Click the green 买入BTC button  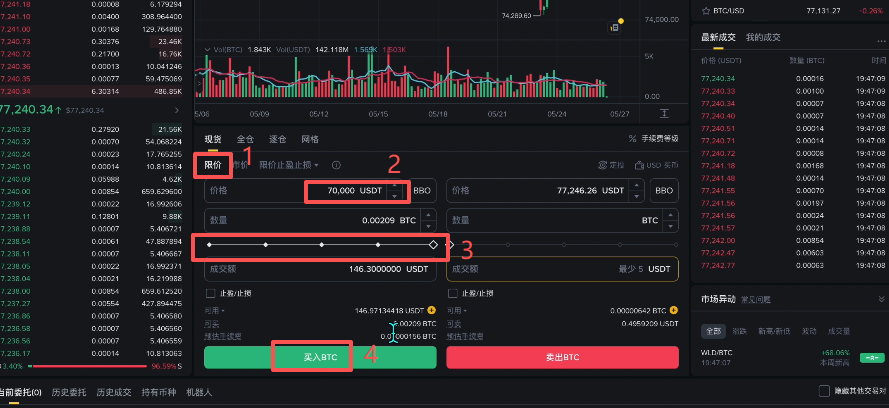click(320, 358)
